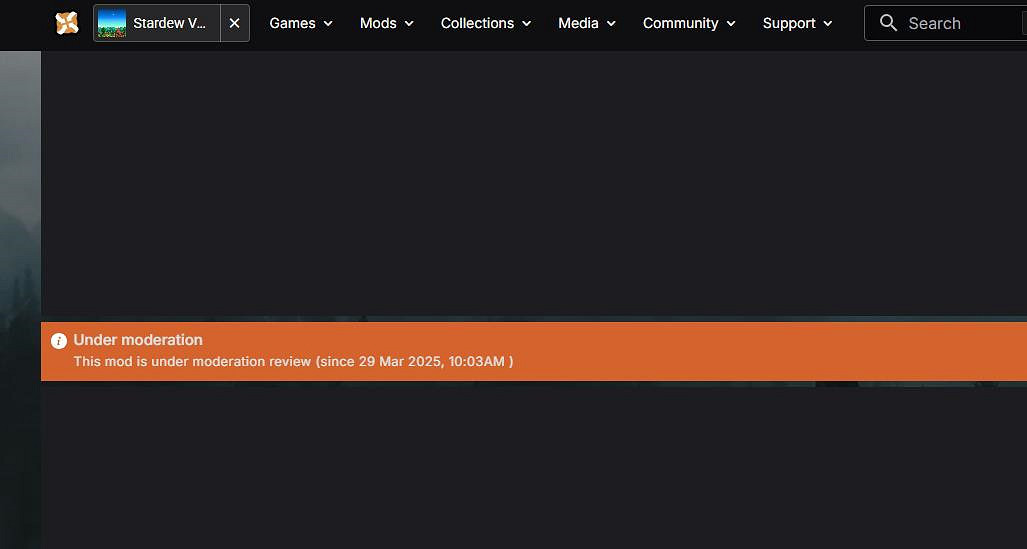1027x549 pixels.
Task: Open the Games menu
Action: tap(292, 23)
